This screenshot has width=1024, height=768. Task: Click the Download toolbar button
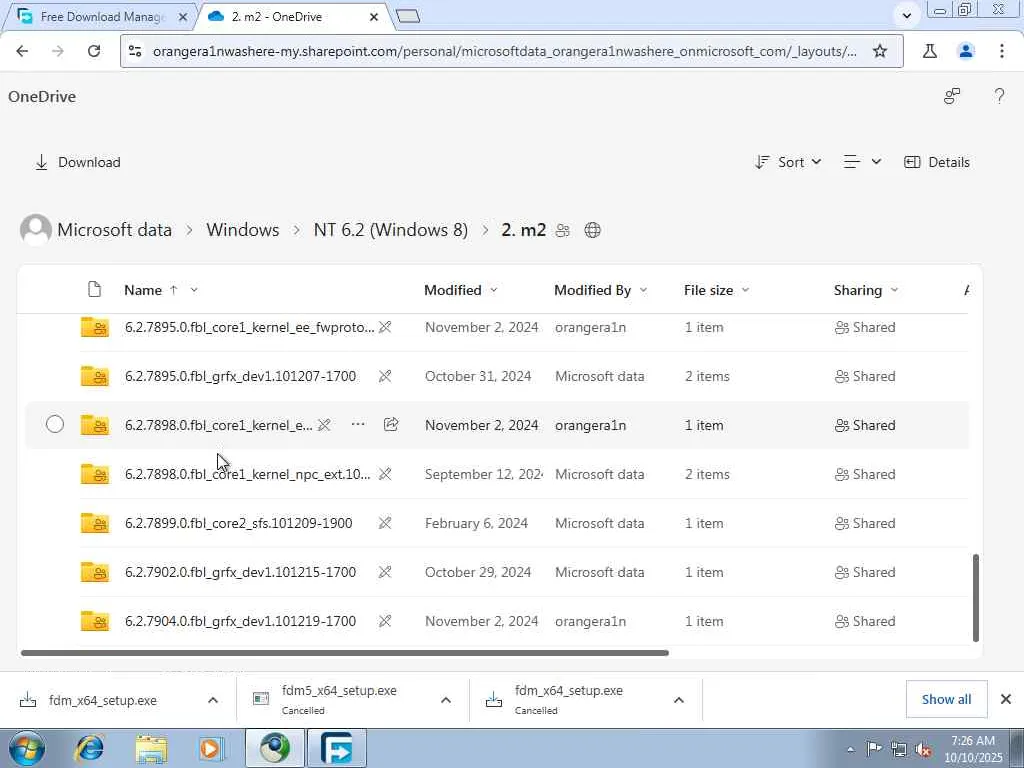(78, 162)
